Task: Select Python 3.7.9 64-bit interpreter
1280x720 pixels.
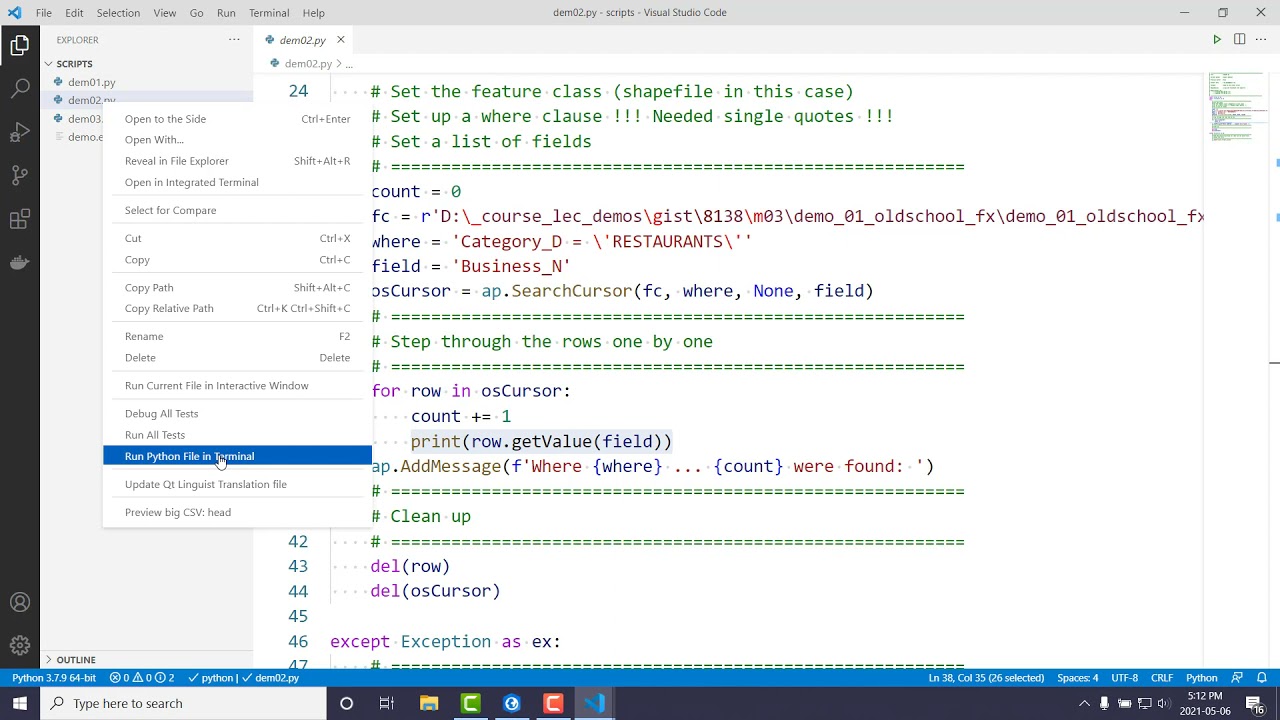Action: point(54,678)
